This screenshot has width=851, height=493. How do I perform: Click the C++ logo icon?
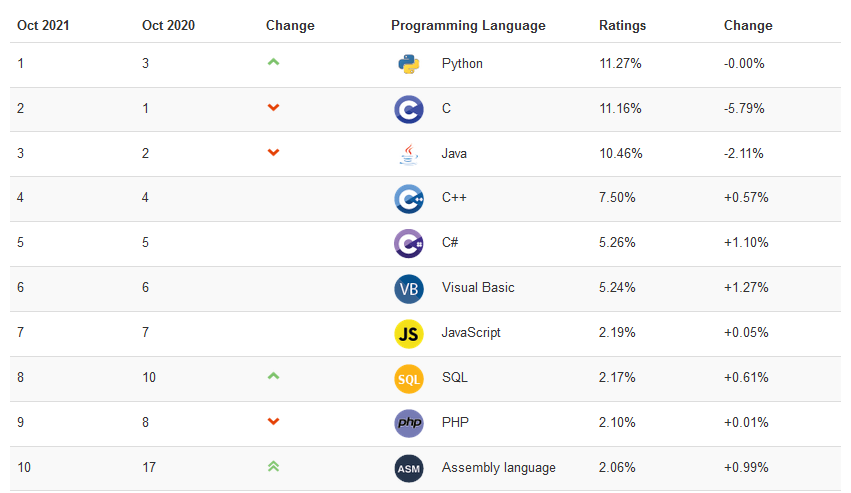[409, 199]
